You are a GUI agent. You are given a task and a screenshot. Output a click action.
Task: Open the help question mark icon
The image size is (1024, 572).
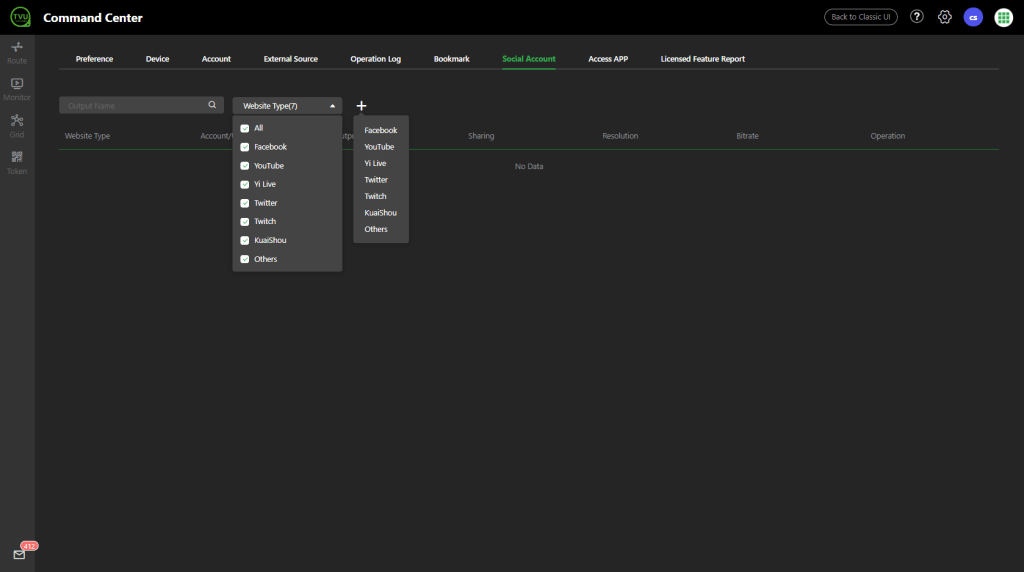917,17
